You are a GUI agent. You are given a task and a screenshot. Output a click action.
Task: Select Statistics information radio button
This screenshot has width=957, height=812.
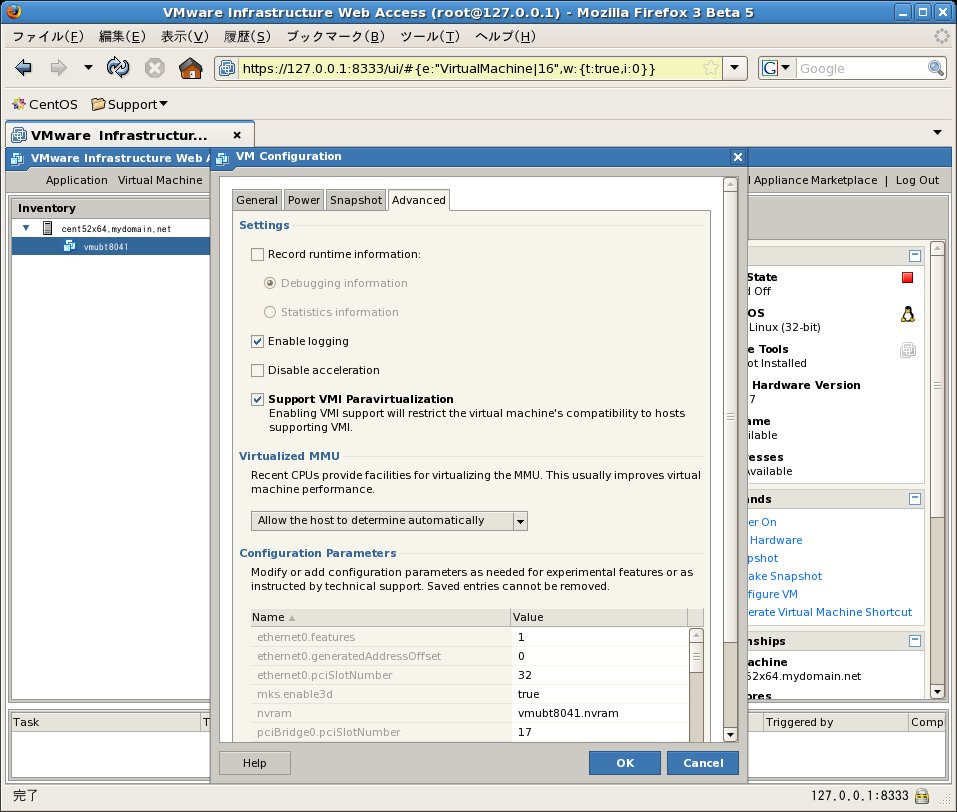click(x=270, y=312)
